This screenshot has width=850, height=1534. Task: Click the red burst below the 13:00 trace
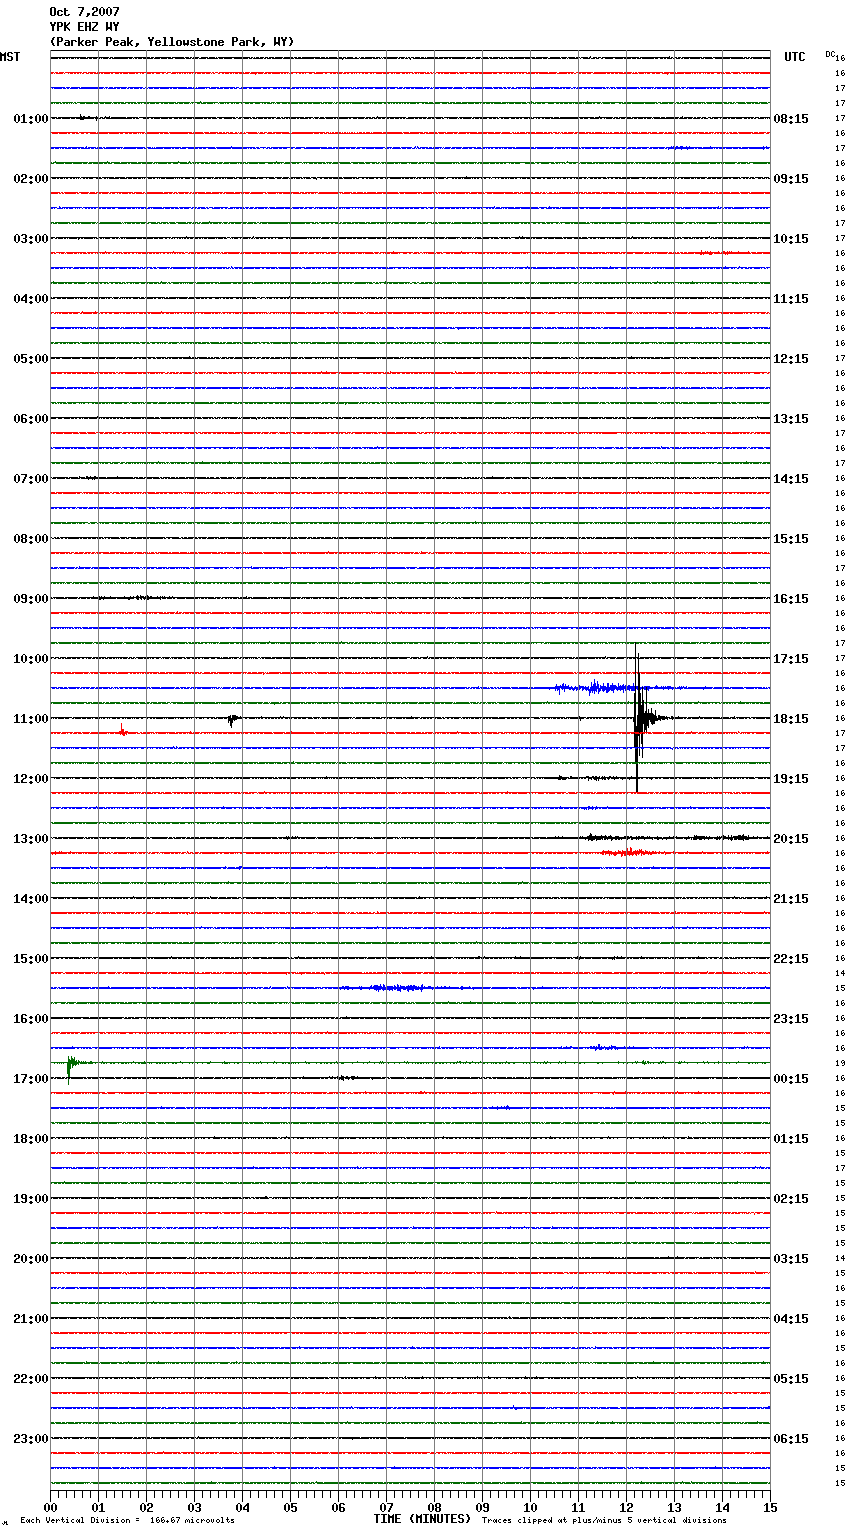pos(629,852)
